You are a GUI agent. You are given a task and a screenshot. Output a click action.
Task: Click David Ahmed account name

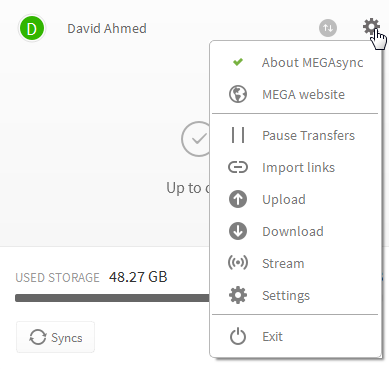[x=107, y=28]
